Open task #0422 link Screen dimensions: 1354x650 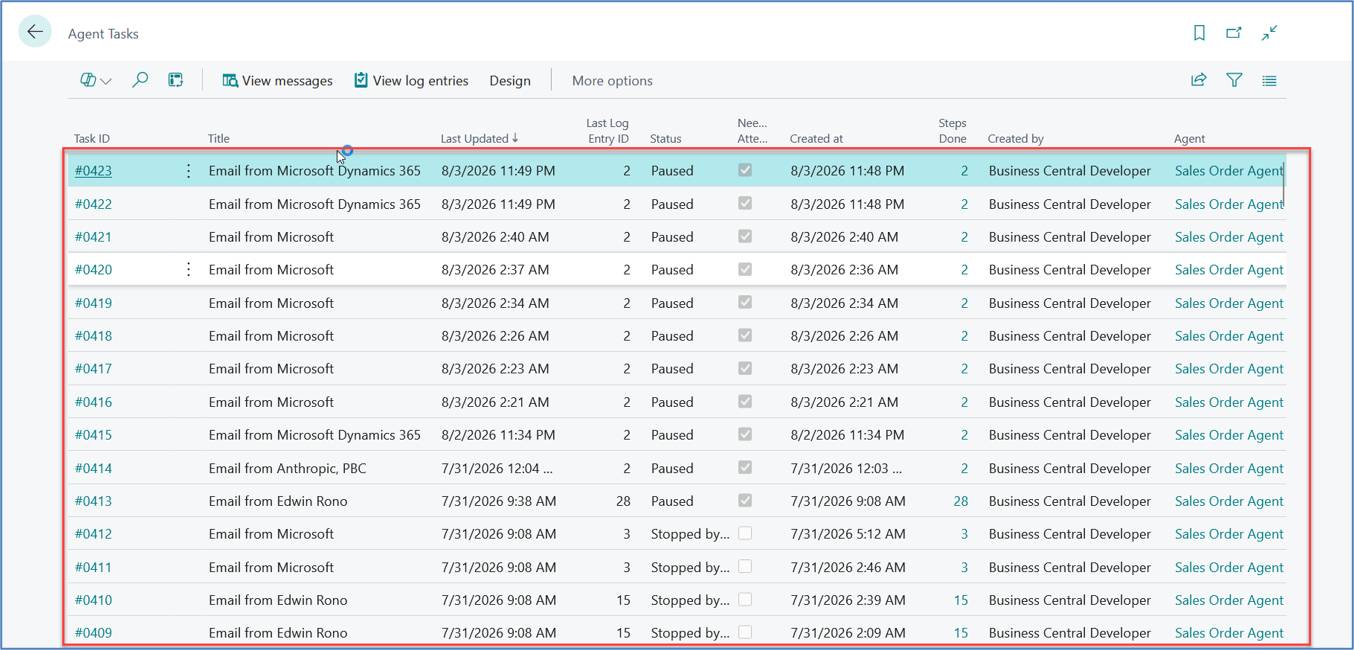click(x=93, y=204)
